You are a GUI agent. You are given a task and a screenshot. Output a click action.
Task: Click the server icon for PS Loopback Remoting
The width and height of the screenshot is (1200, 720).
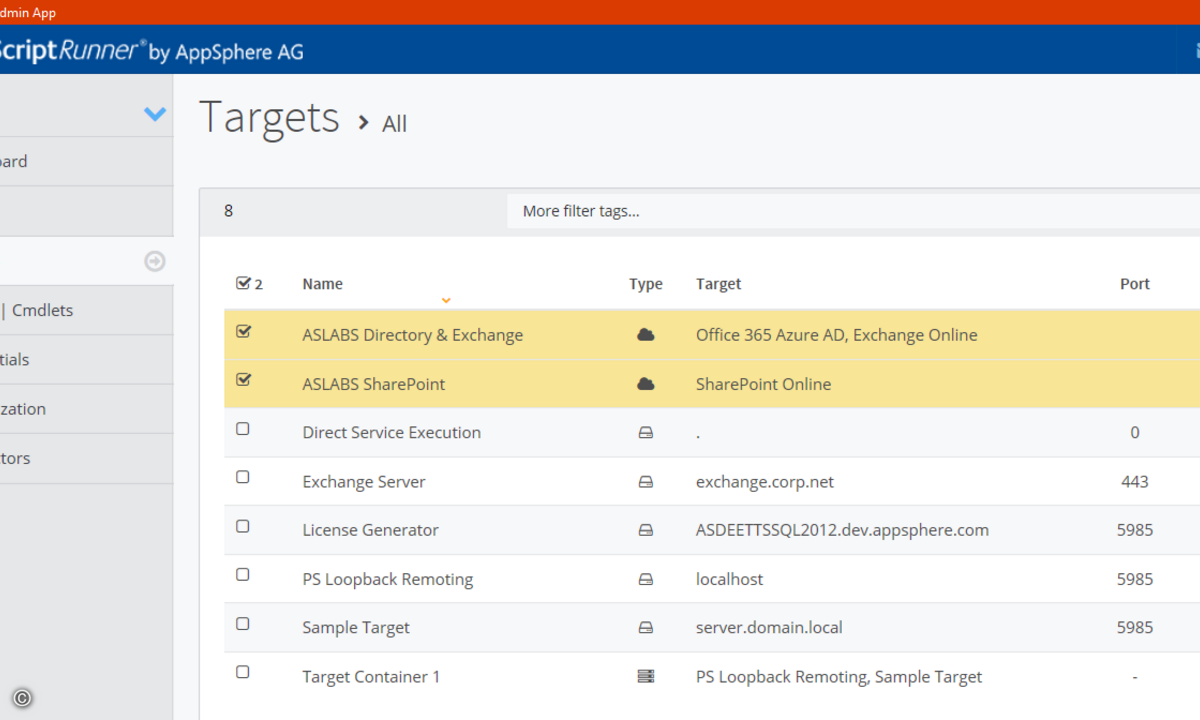pos(645,579)
